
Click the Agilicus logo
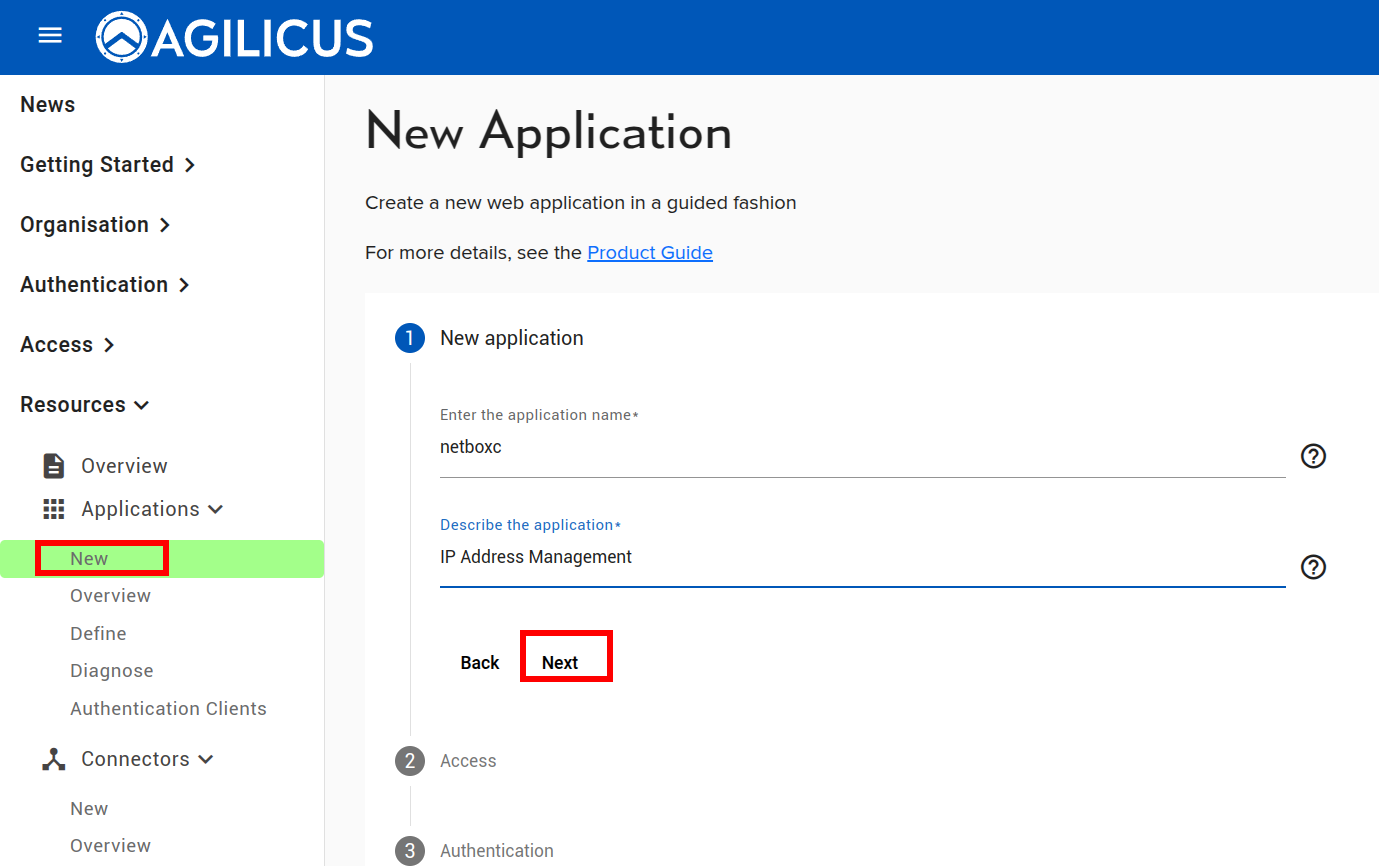(233, 37)
